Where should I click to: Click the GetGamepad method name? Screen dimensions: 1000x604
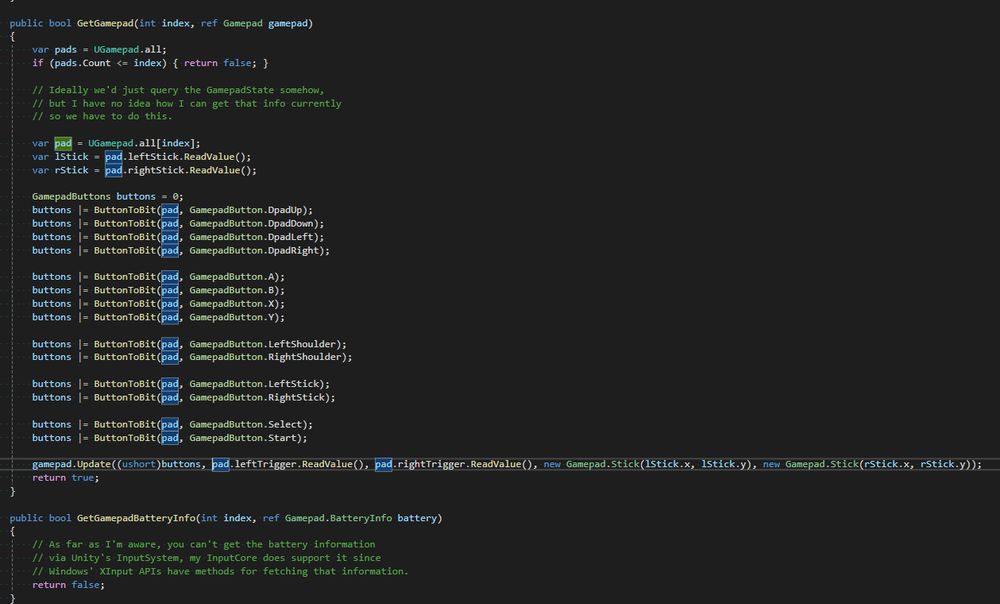(103, 22)
